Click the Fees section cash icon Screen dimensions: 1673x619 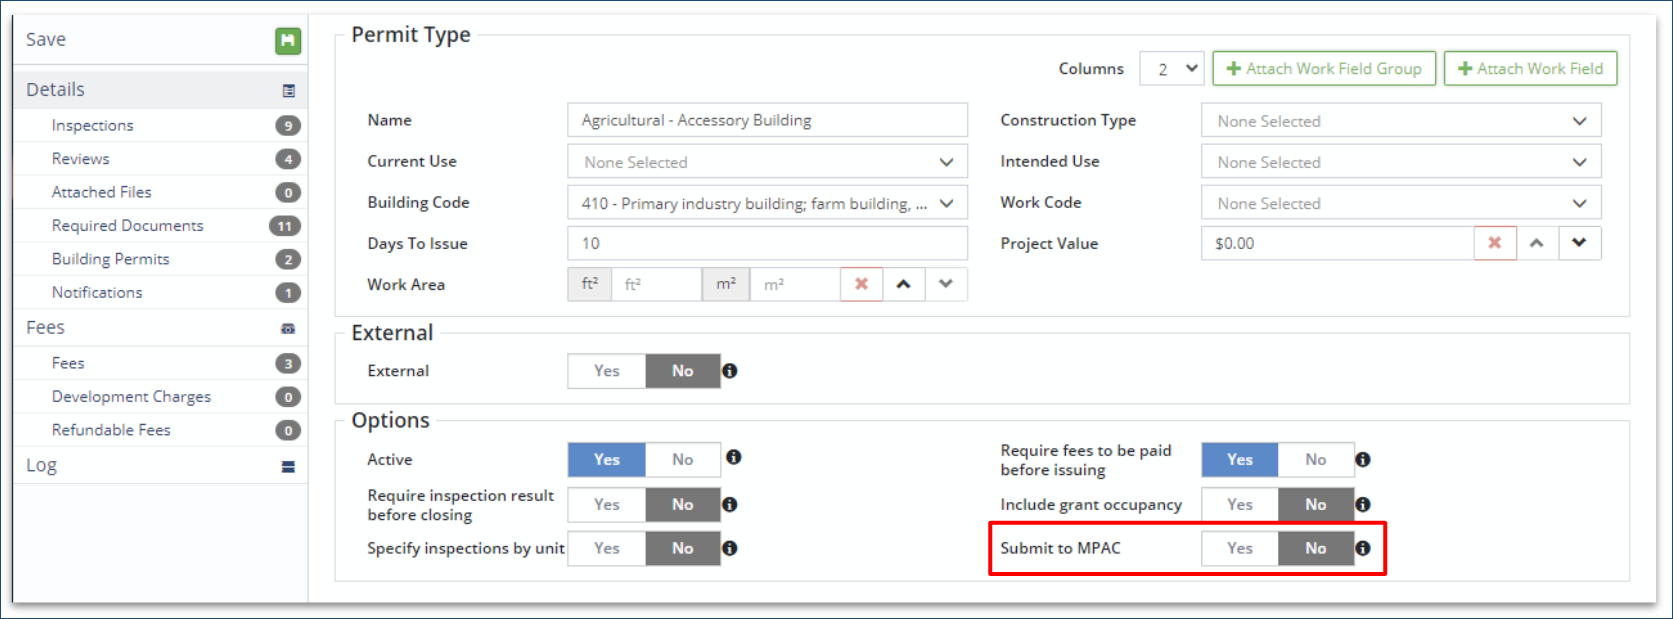[288, 328]
